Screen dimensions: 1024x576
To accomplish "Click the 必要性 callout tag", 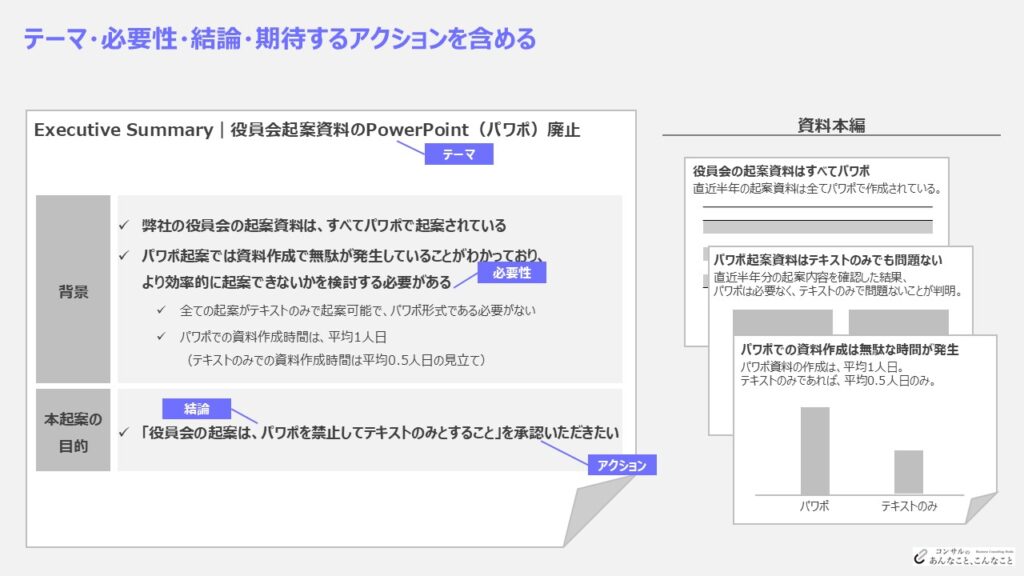I will point(511,272).
